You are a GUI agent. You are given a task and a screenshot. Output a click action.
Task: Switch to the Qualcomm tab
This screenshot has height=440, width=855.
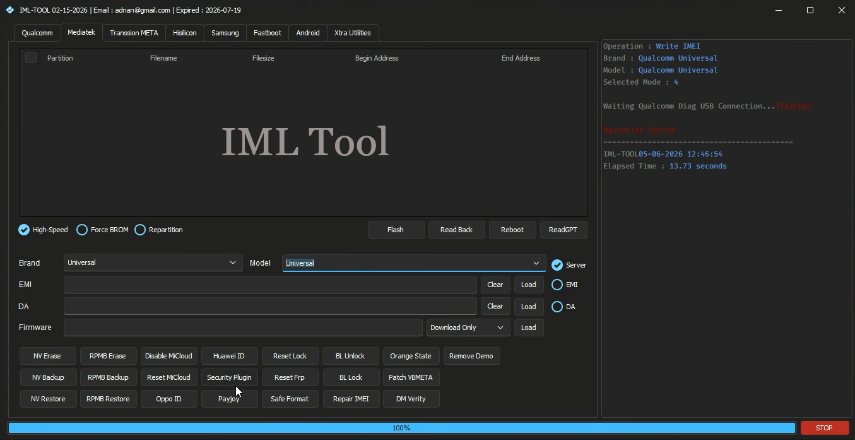(x=37, y=33)
